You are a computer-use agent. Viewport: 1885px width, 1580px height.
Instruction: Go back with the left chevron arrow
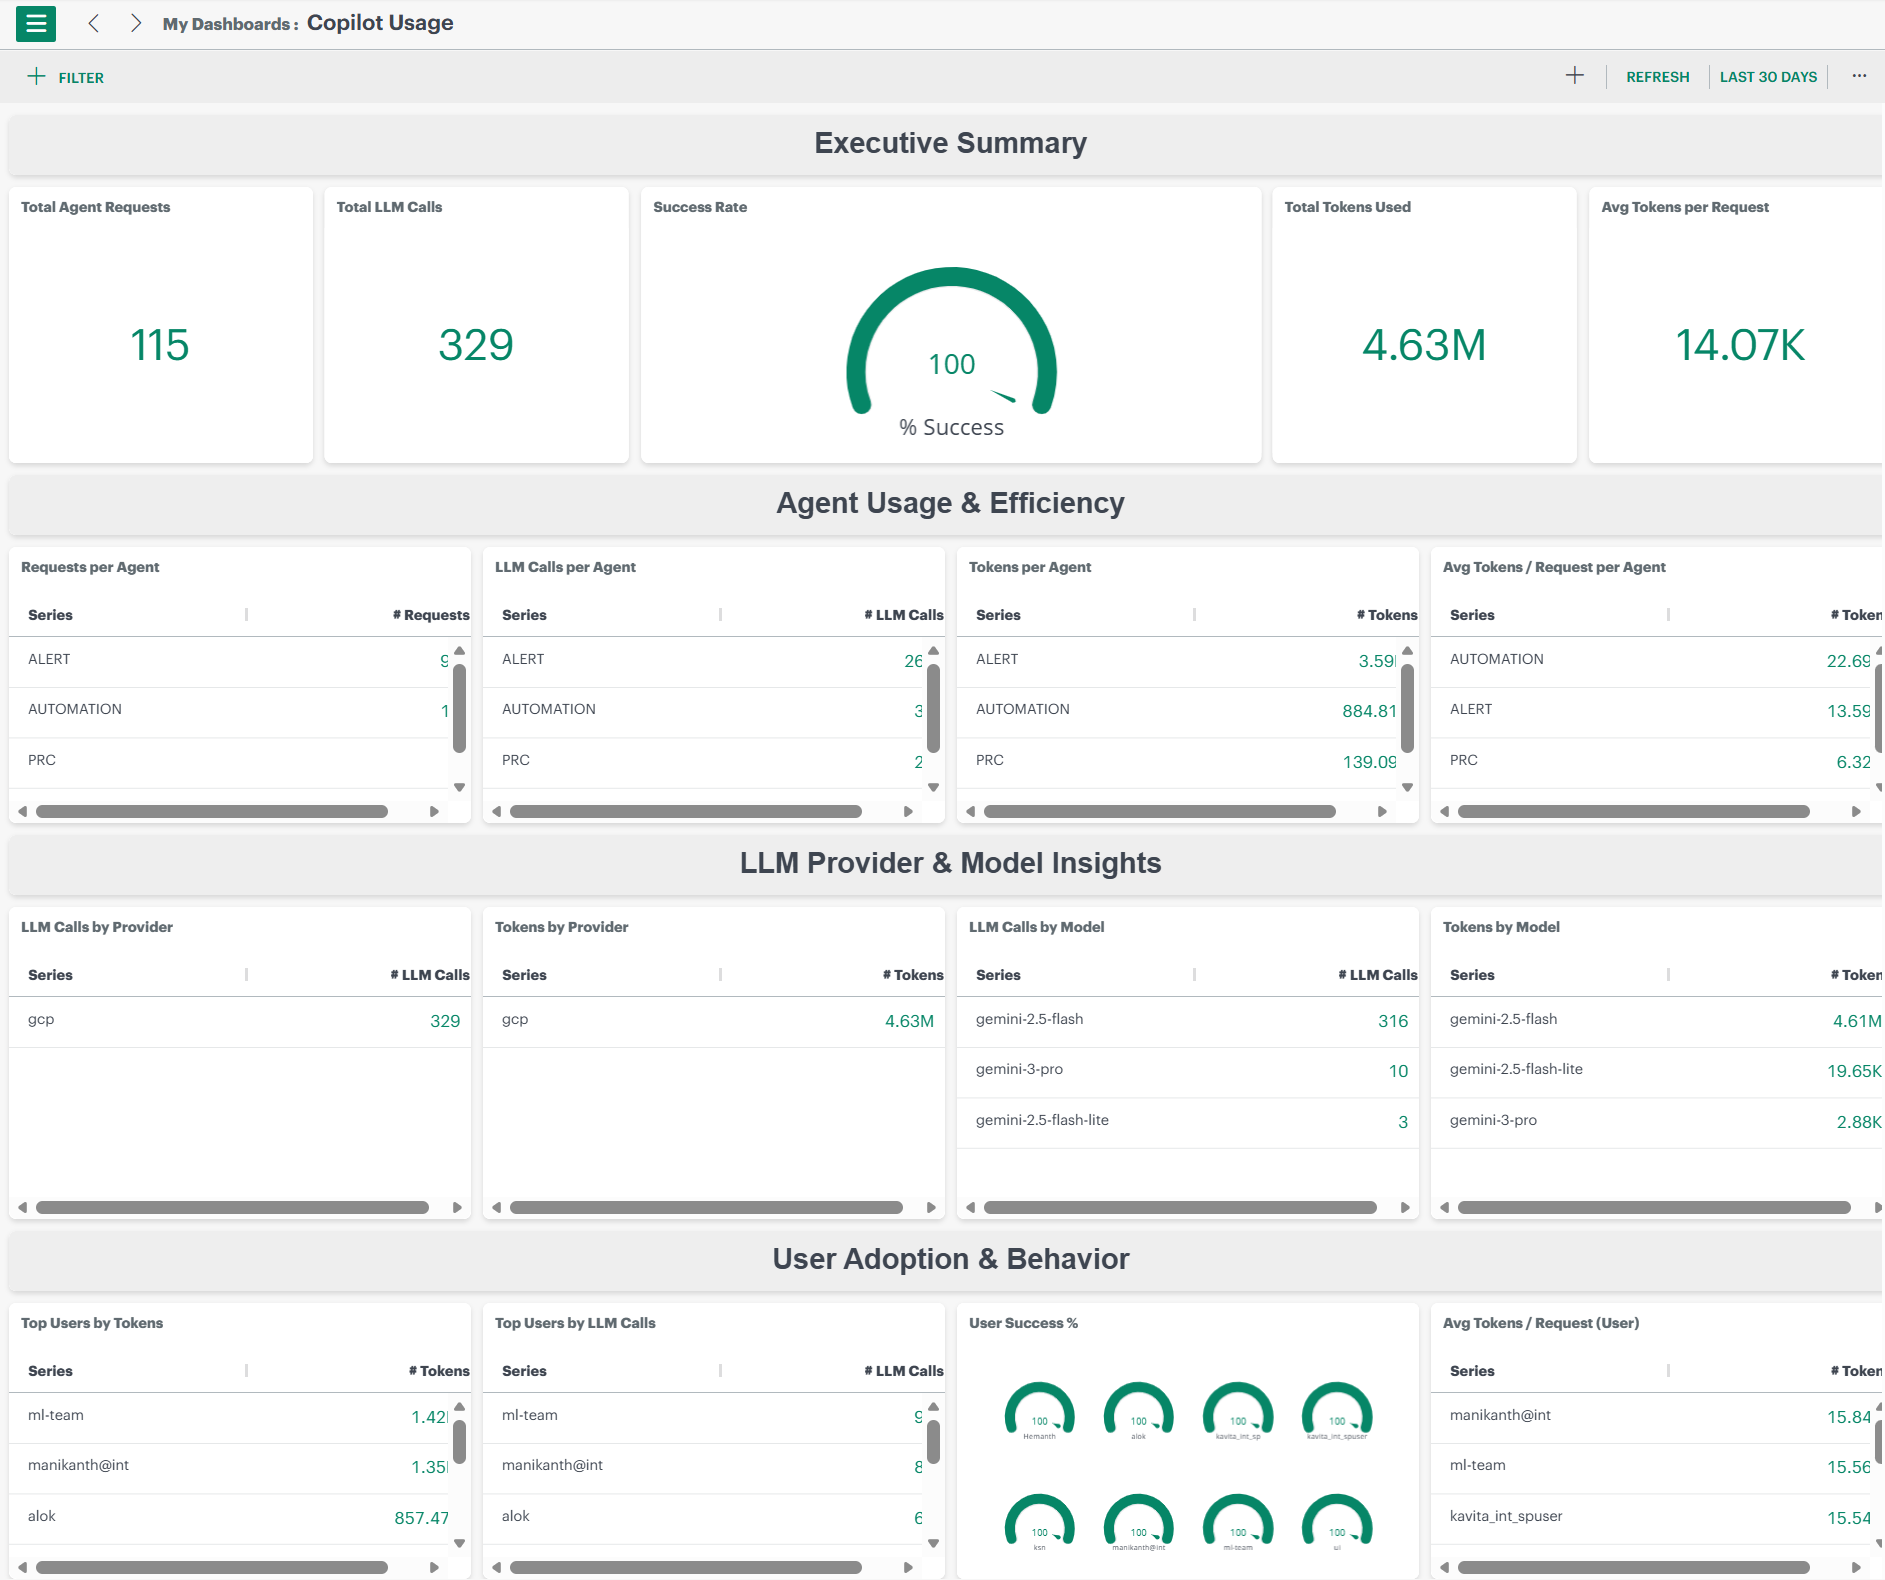click(x=94, y=24)
